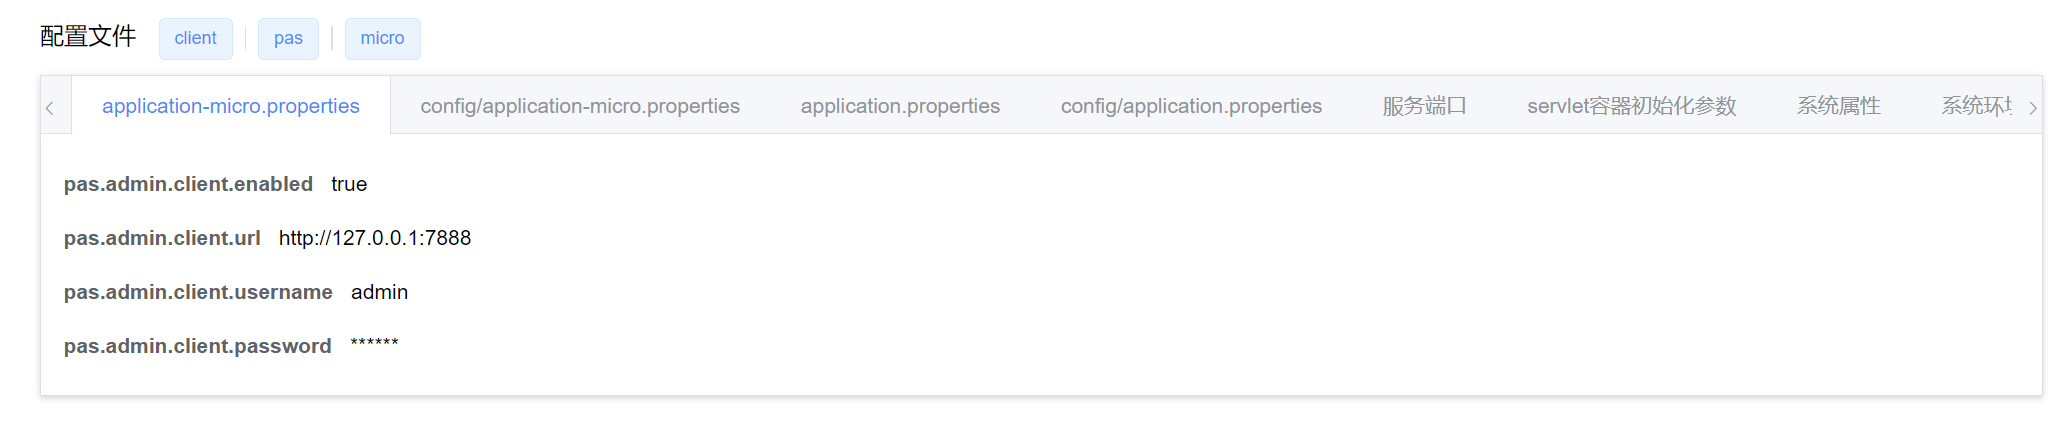Switch to config/application.properties tab

1191,106
